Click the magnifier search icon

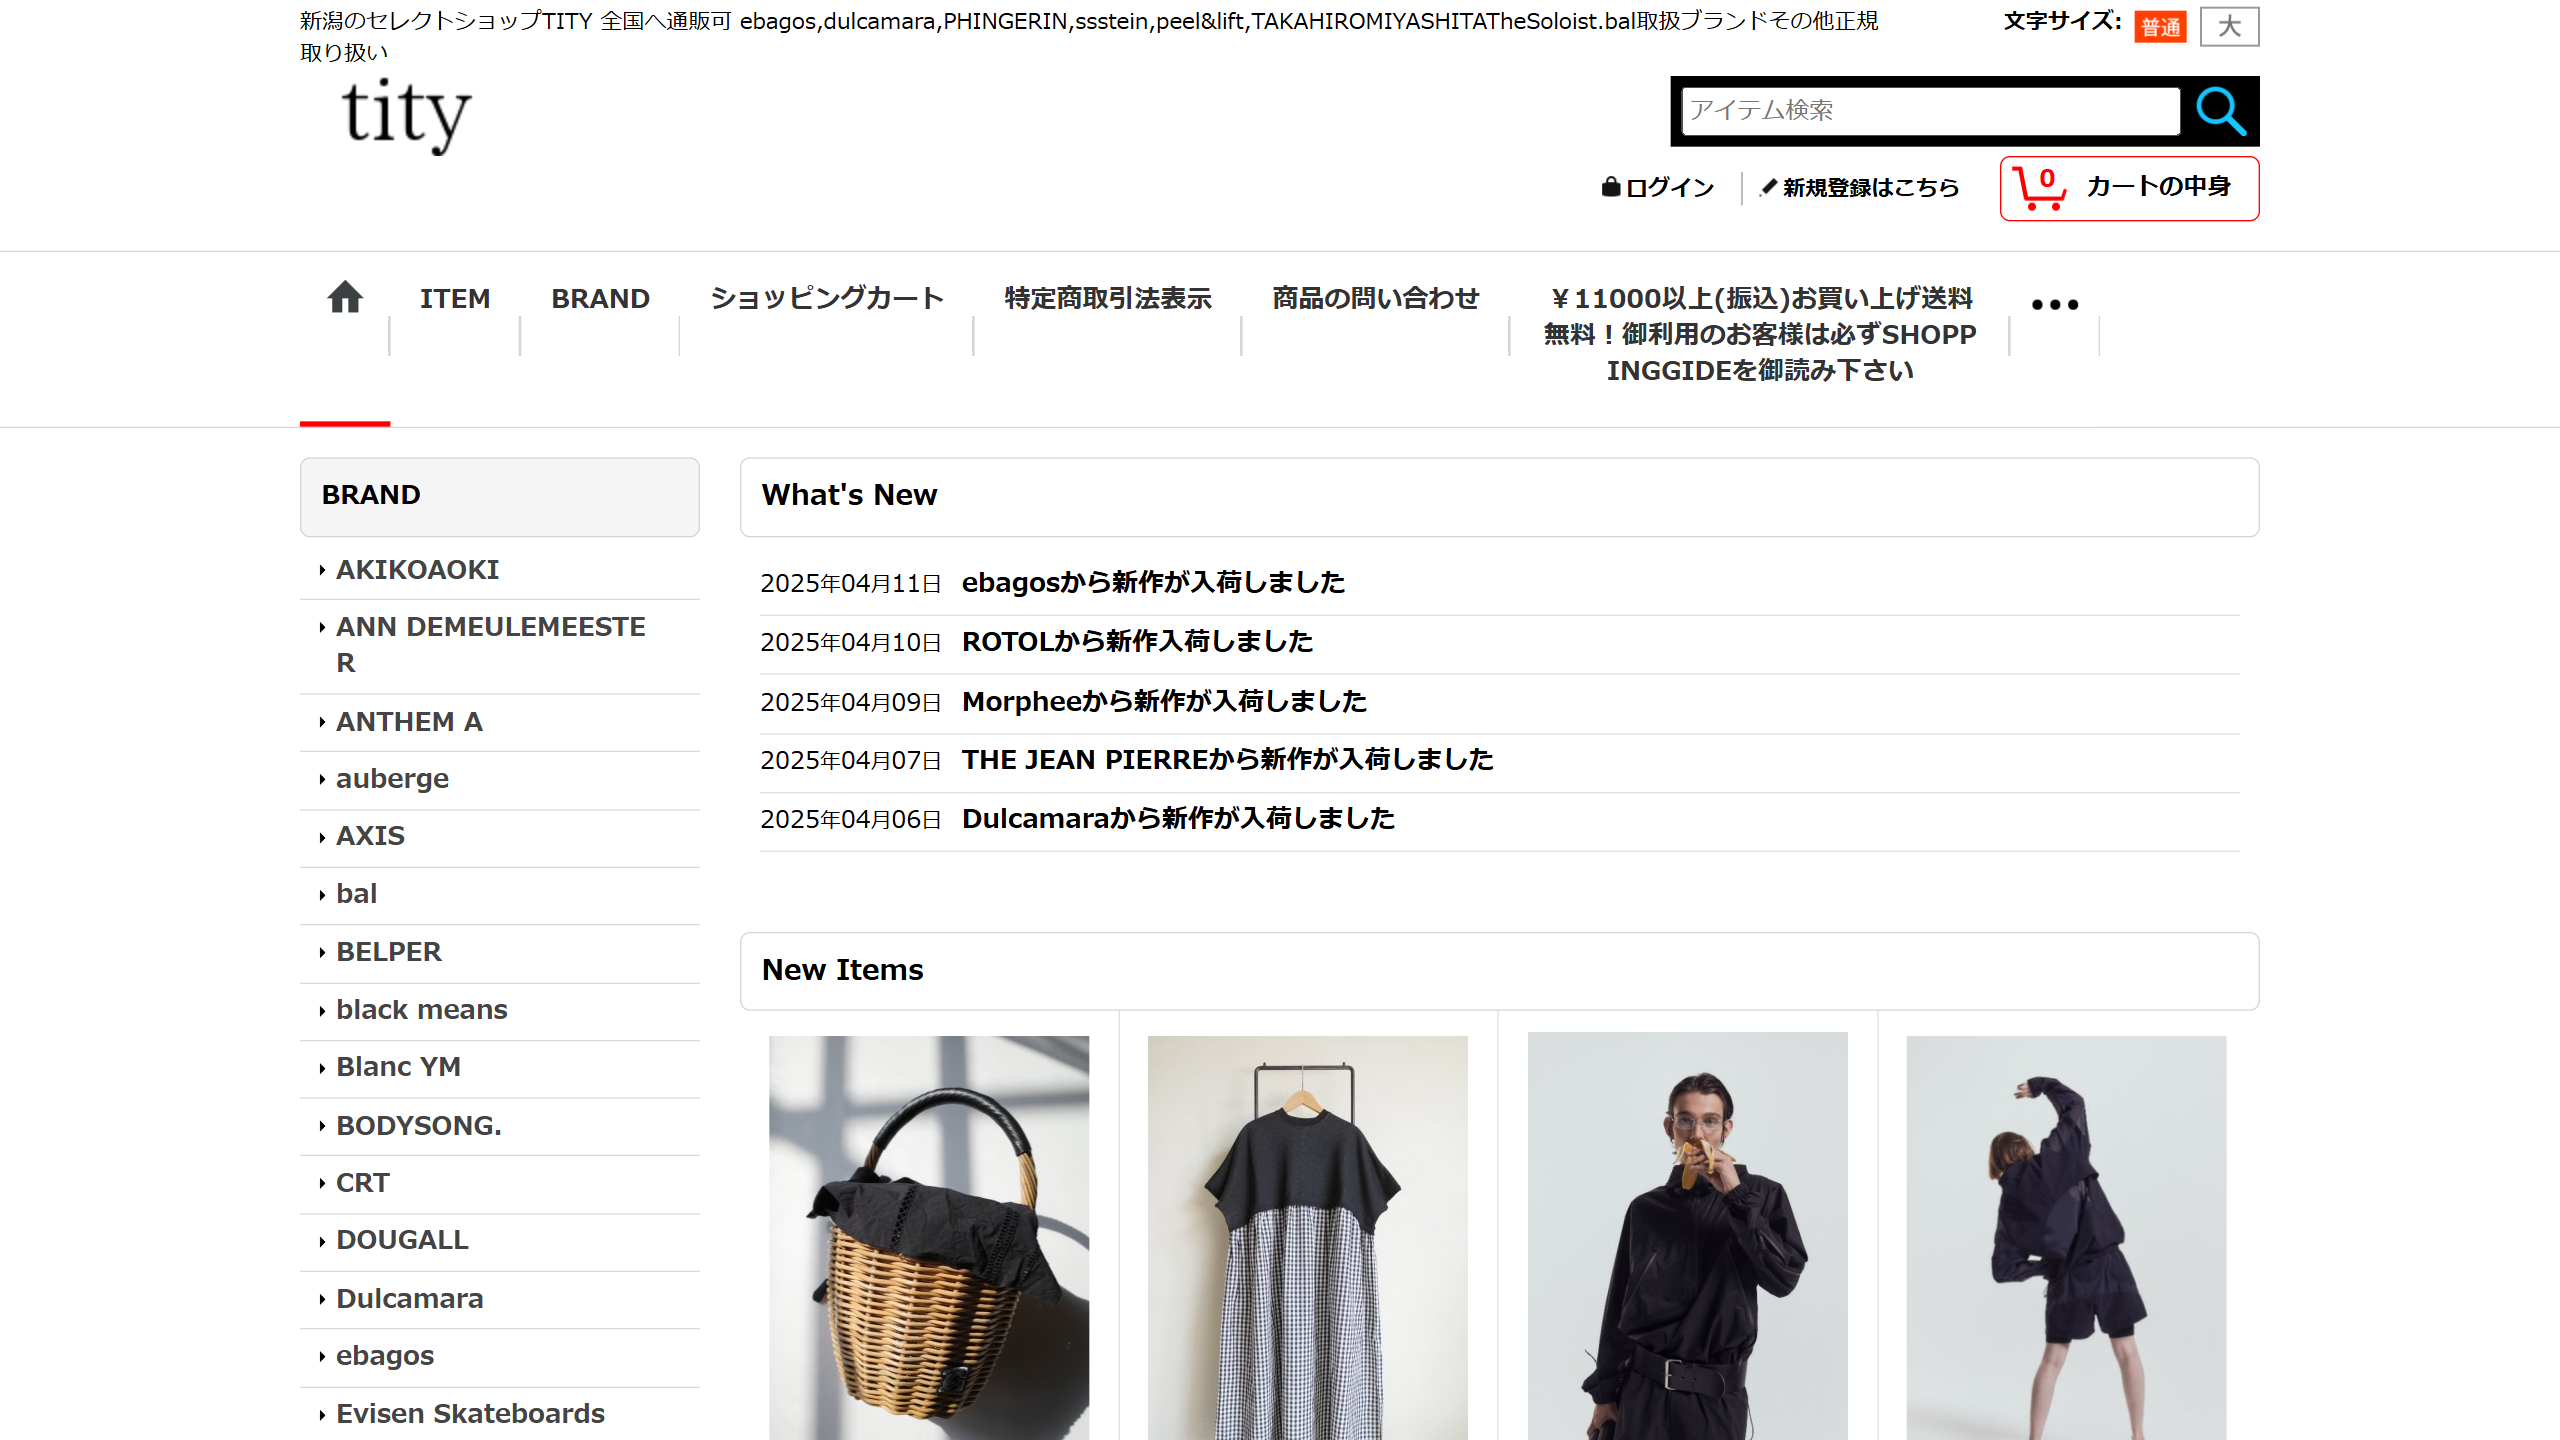click(x=2220, y=111)
